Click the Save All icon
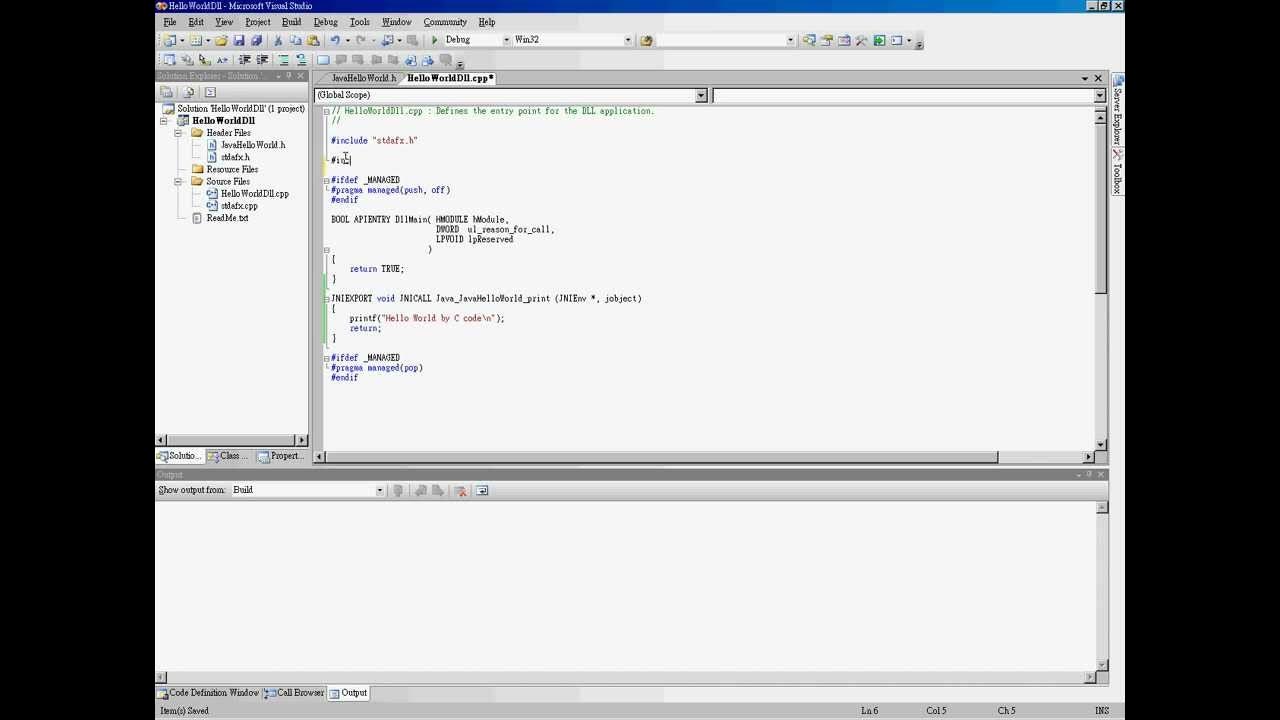Viewport: 1280px width, 720px height. click(256, 40)
